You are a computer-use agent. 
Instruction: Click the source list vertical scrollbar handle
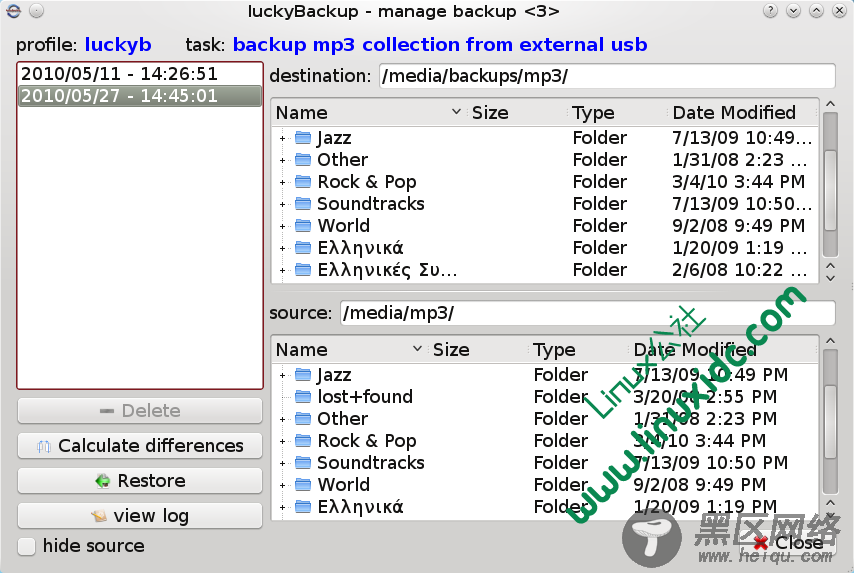831,422
